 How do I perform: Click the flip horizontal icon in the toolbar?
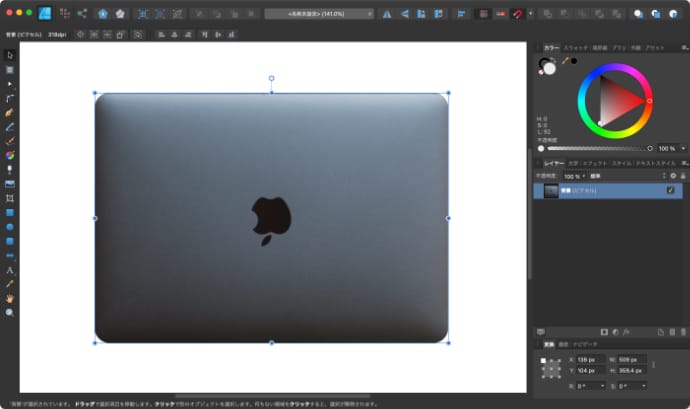click(x=387, y=14)
